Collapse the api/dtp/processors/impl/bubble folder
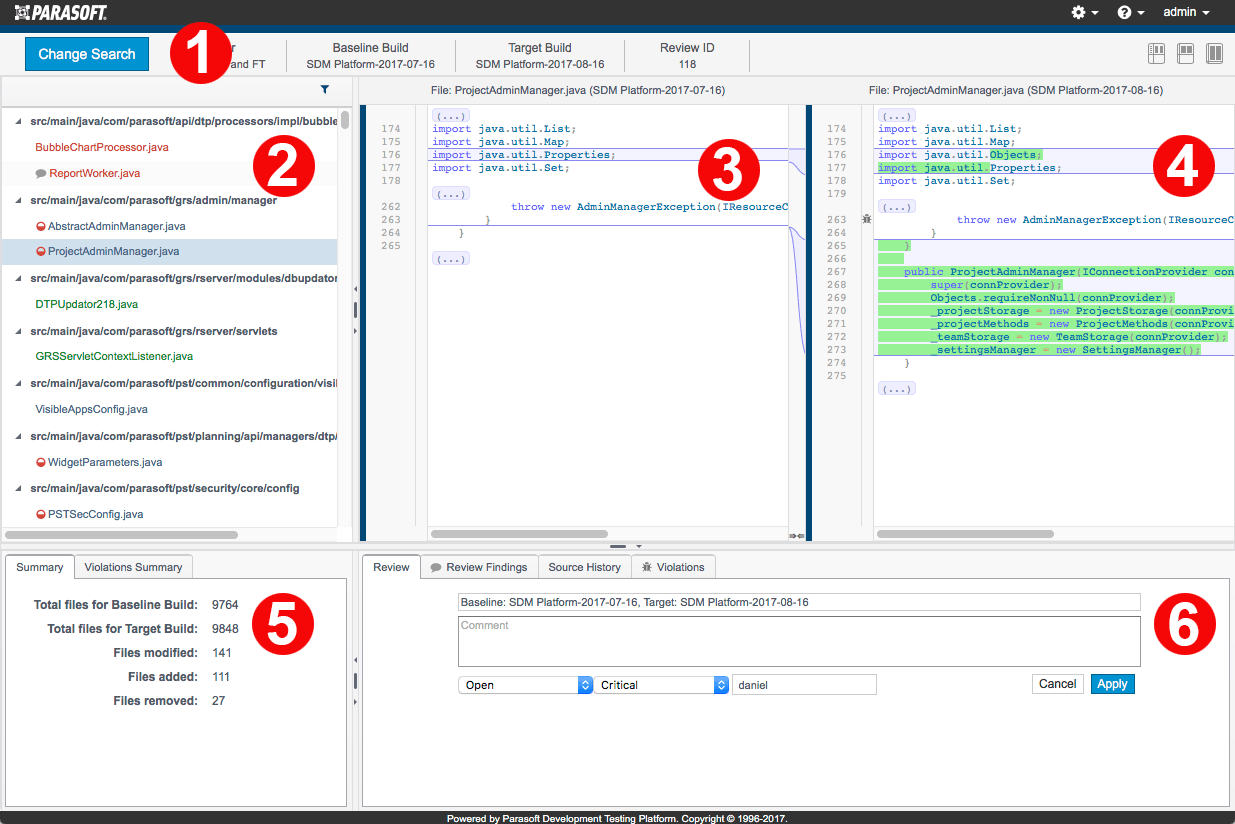This screenshot has height=824, width=1235. click(18, 121)
